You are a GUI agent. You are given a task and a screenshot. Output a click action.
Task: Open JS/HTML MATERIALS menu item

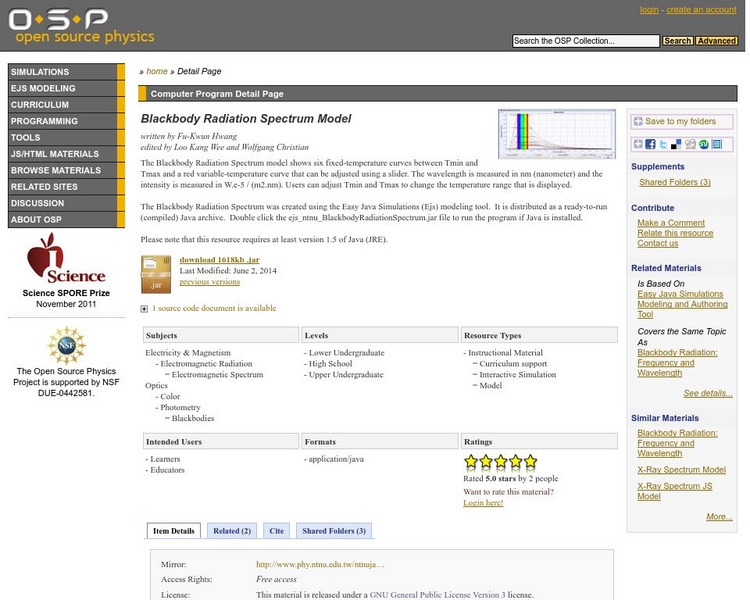click(66, 154)
